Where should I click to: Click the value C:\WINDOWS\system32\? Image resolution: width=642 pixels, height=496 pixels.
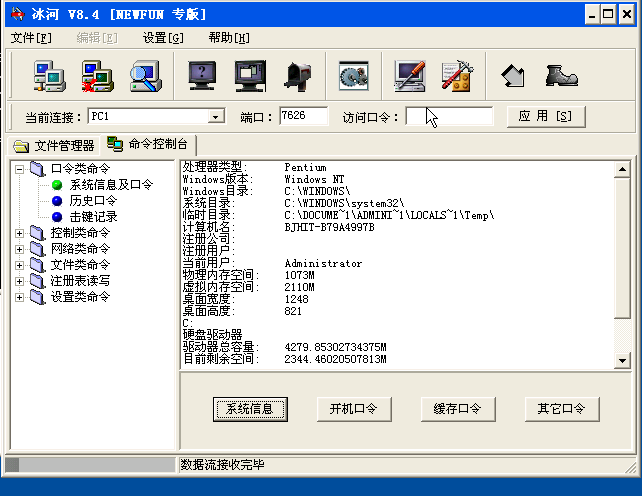click(344, 203)
